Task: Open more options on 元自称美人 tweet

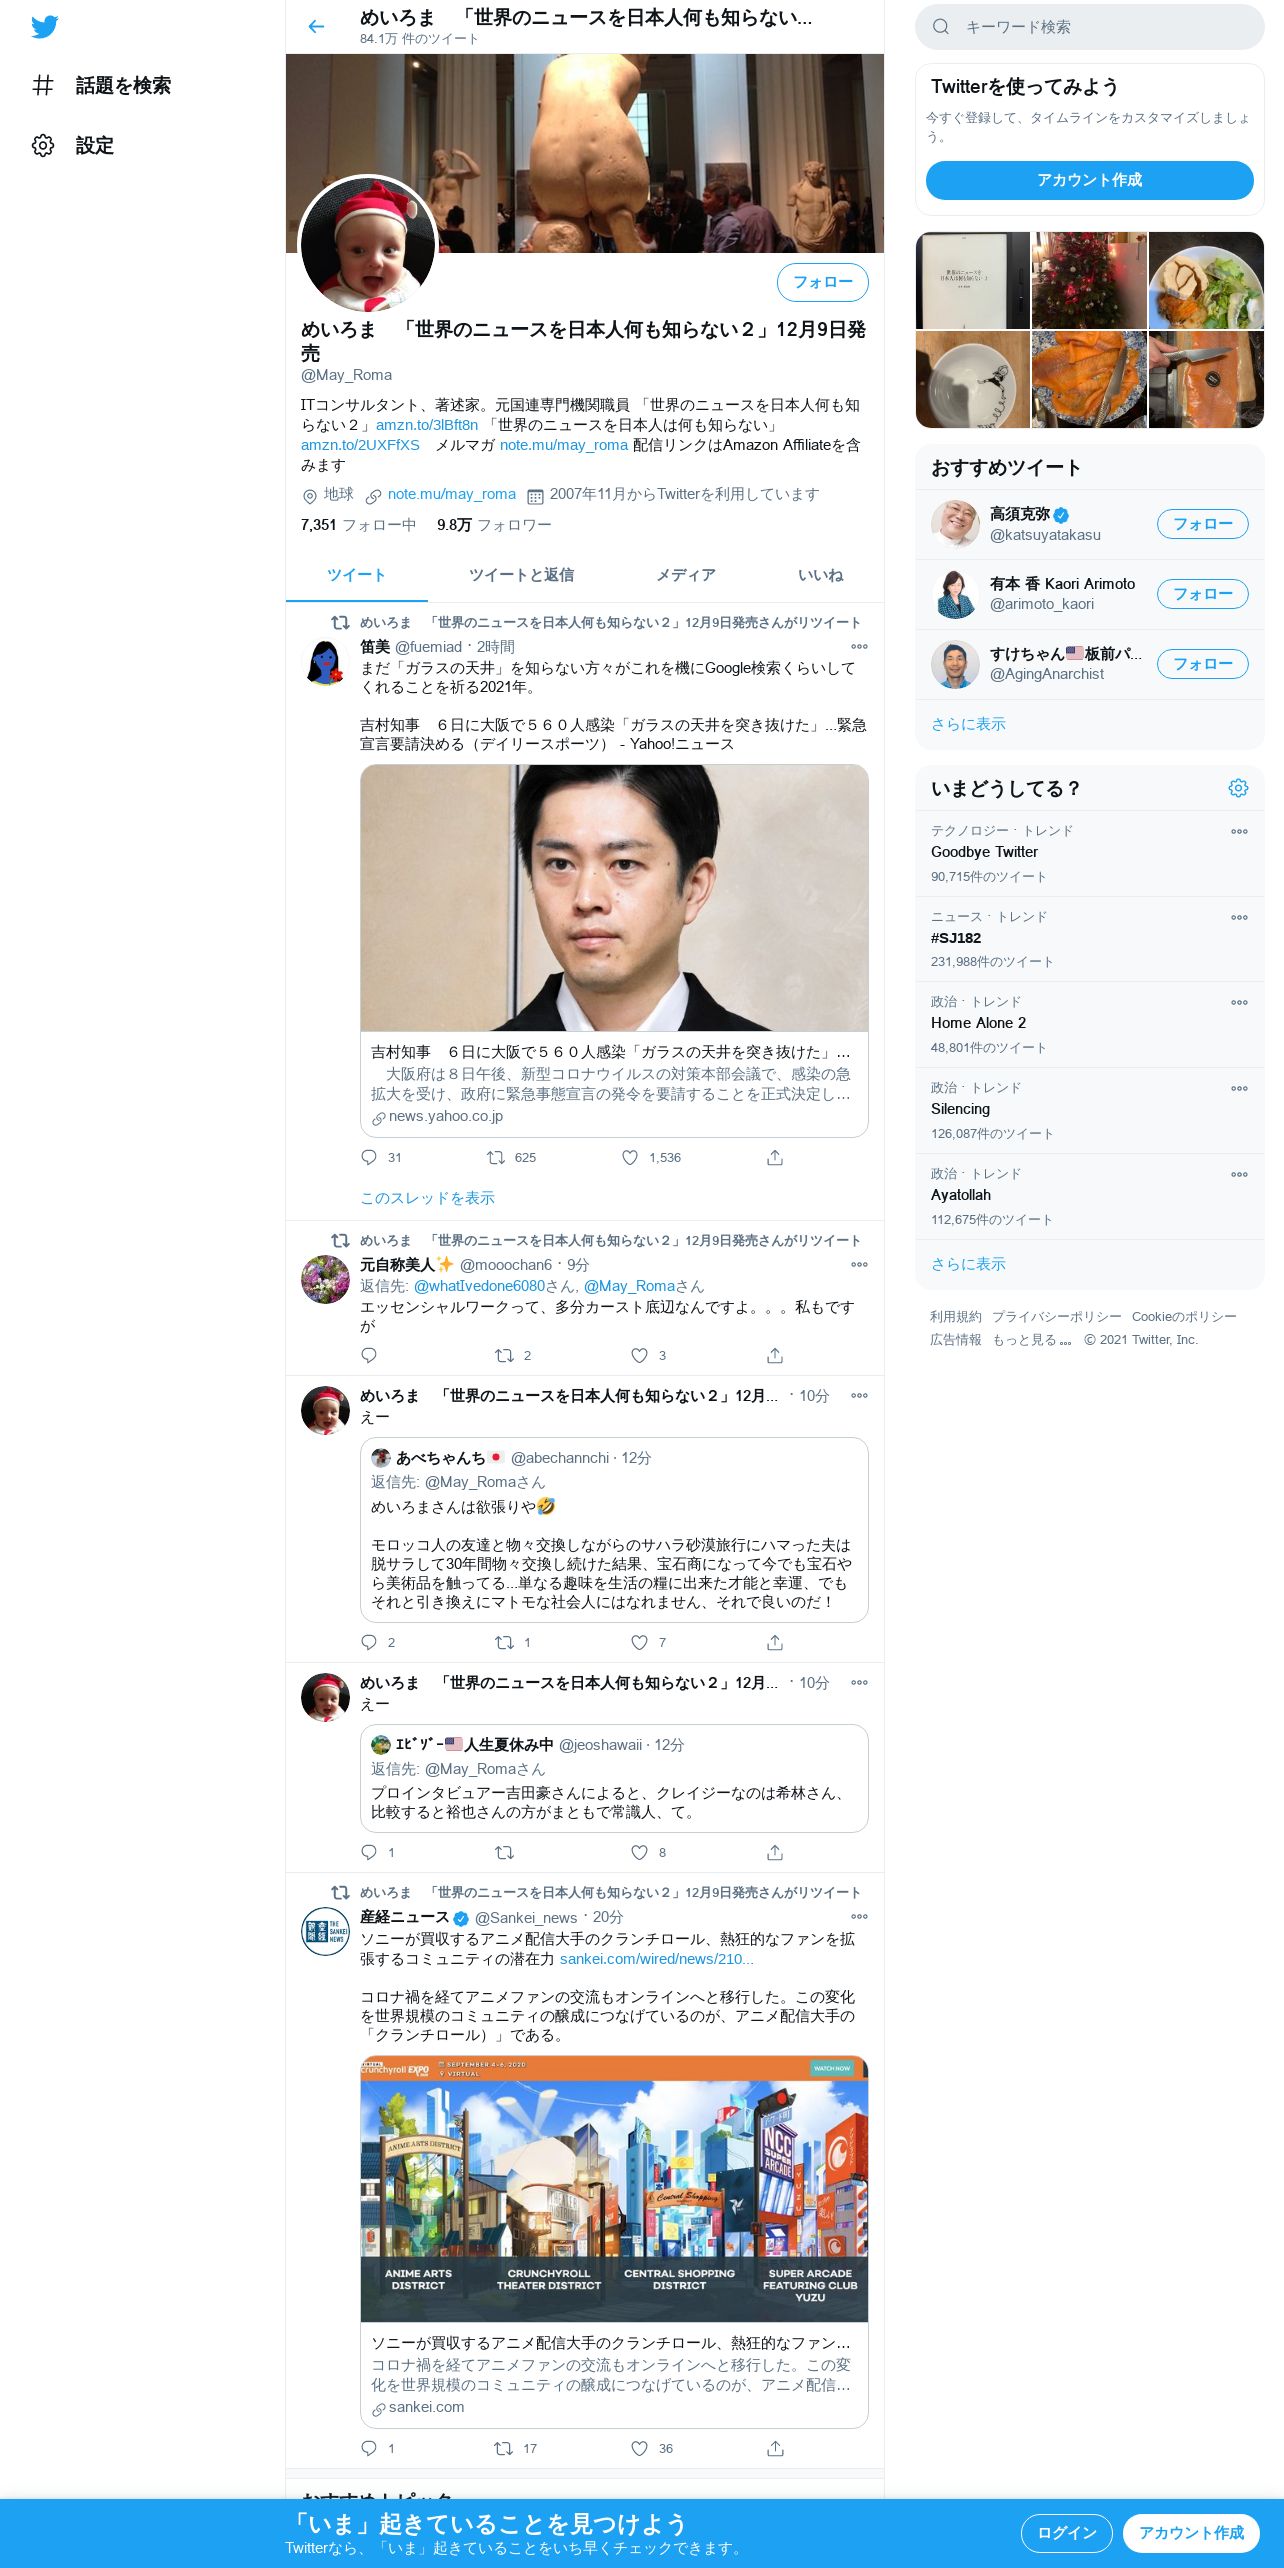Action: pyautogui.click(x=859, y=1265)
